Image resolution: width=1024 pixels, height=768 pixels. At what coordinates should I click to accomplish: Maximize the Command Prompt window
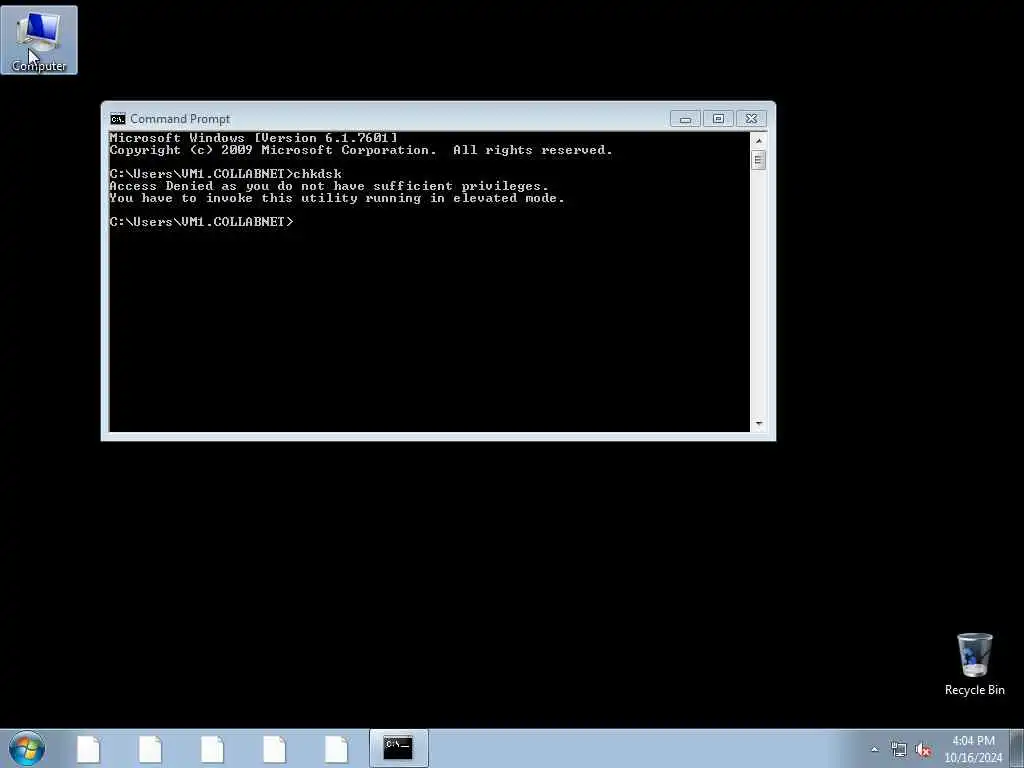[x=718, y=119]
